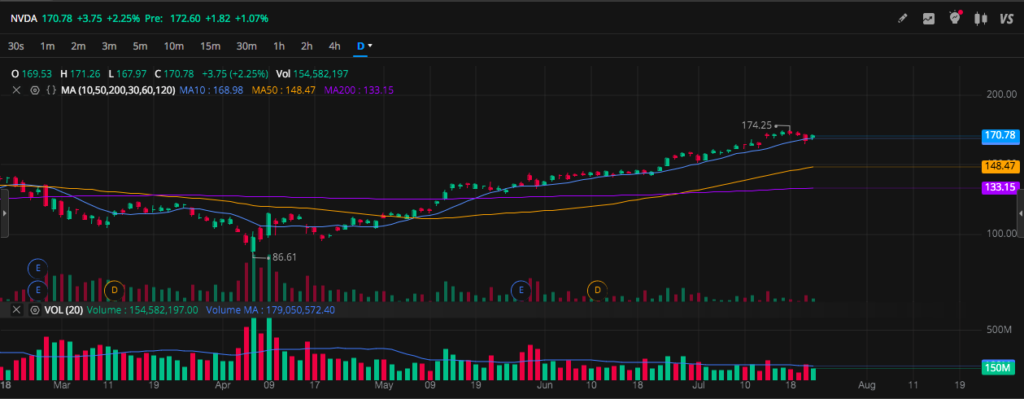Switch to the 5m timeframe

pyautogui.click(x=140, y=46)
